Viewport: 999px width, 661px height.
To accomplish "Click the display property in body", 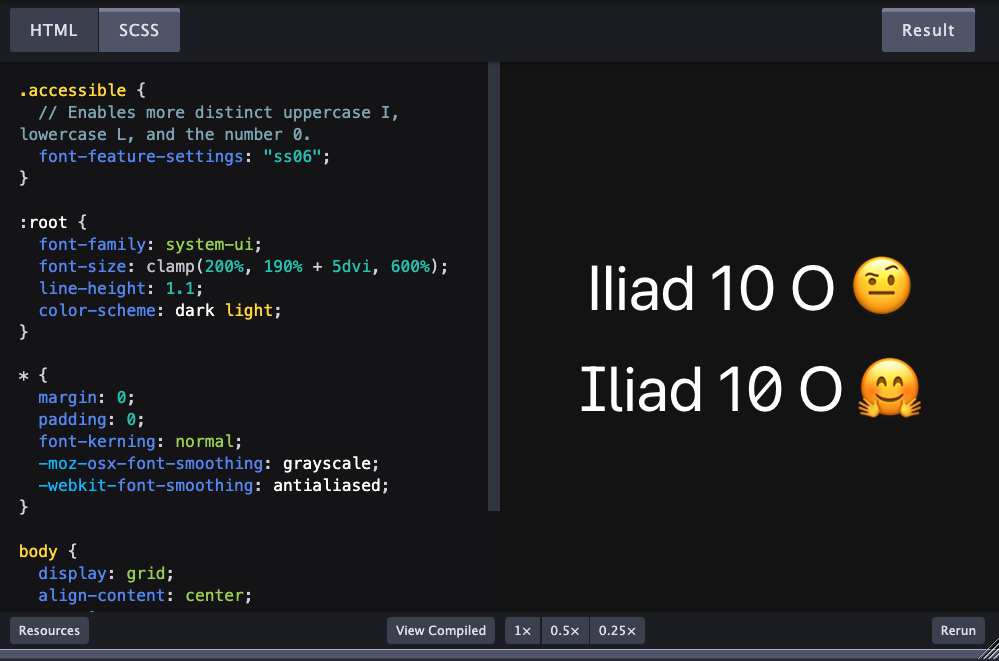I will (x=72, y=574).
